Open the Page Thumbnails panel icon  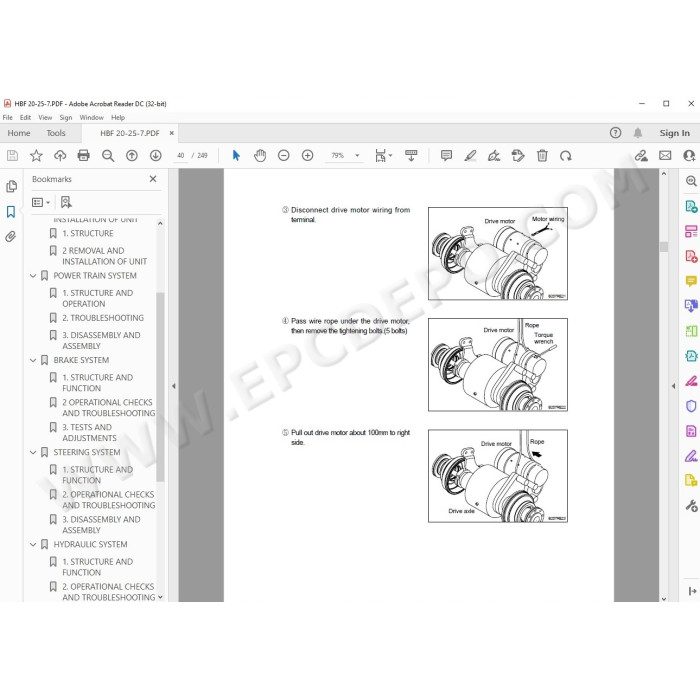11,186
